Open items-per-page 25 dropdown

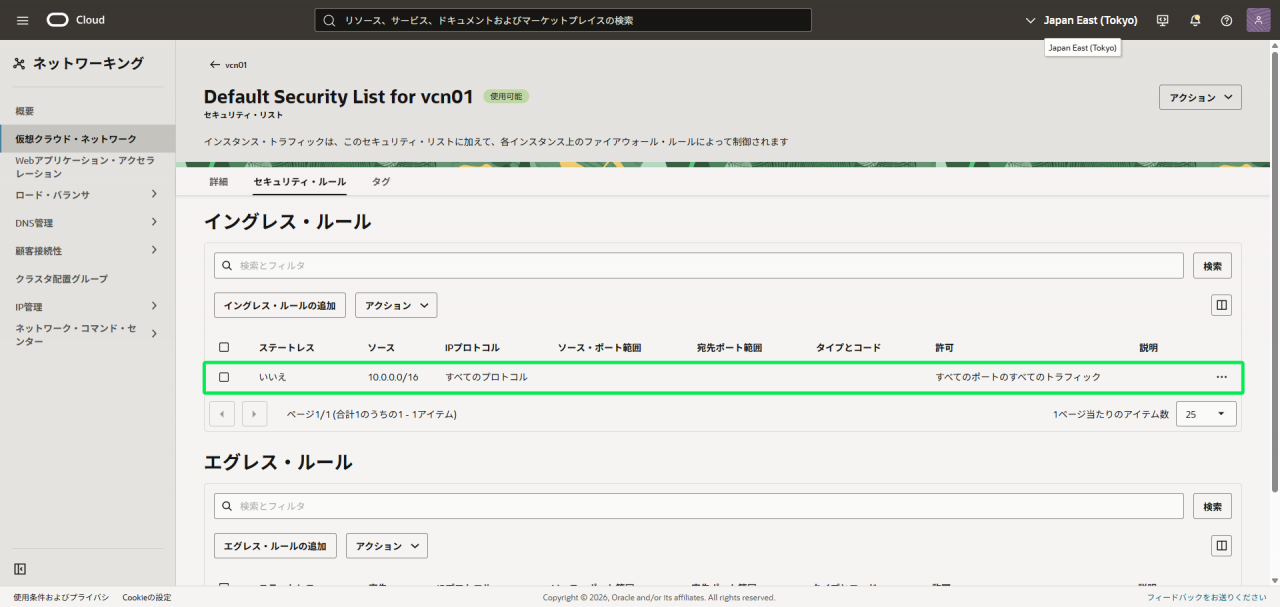point(1206,414)
